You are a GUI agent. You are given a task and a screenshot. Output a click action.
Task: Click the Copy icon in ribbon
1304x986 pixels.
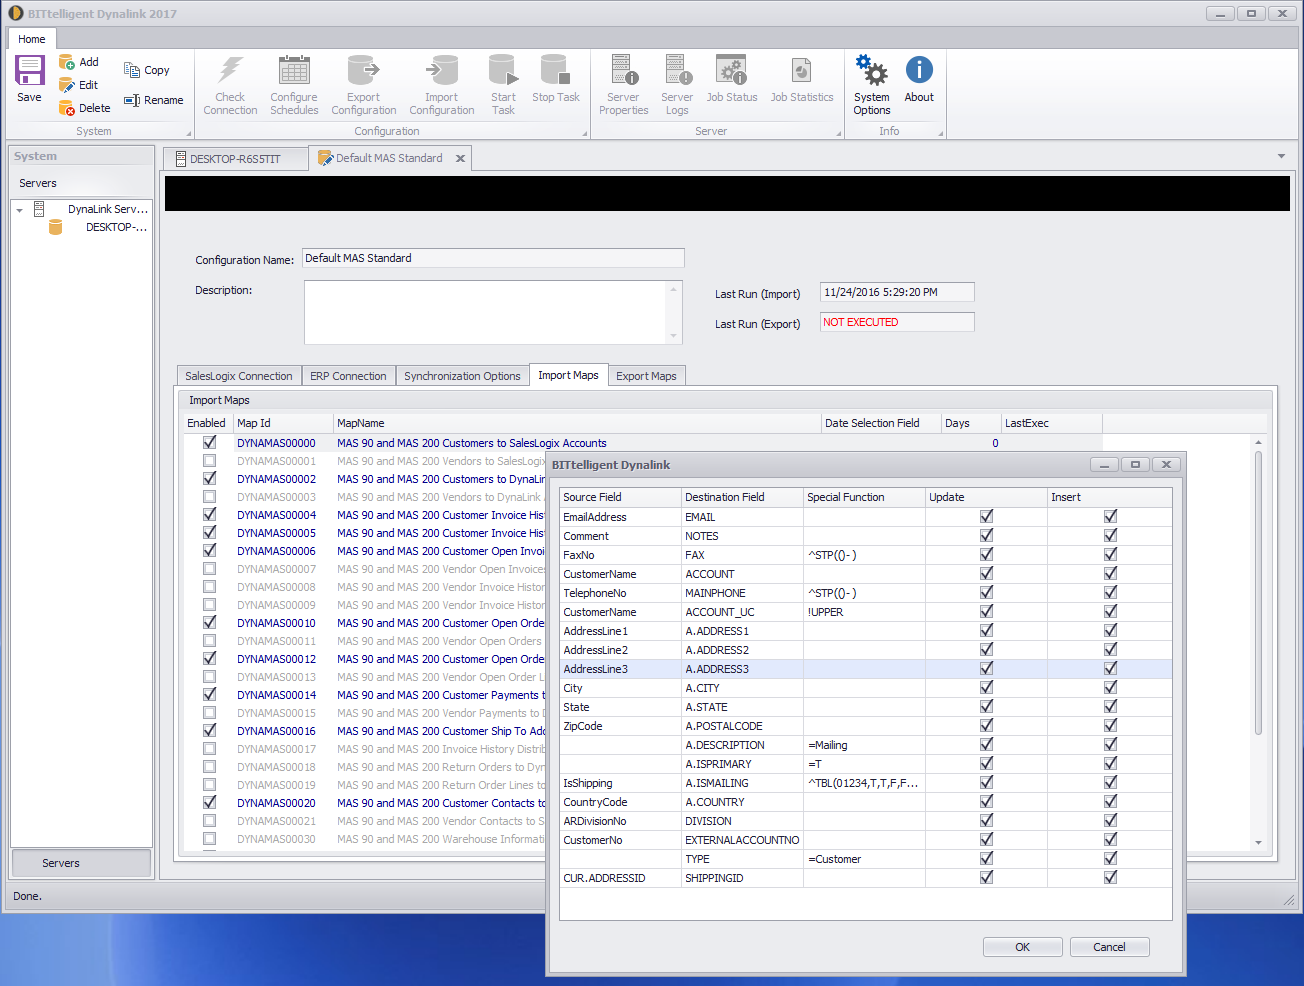tap(132, 70)
